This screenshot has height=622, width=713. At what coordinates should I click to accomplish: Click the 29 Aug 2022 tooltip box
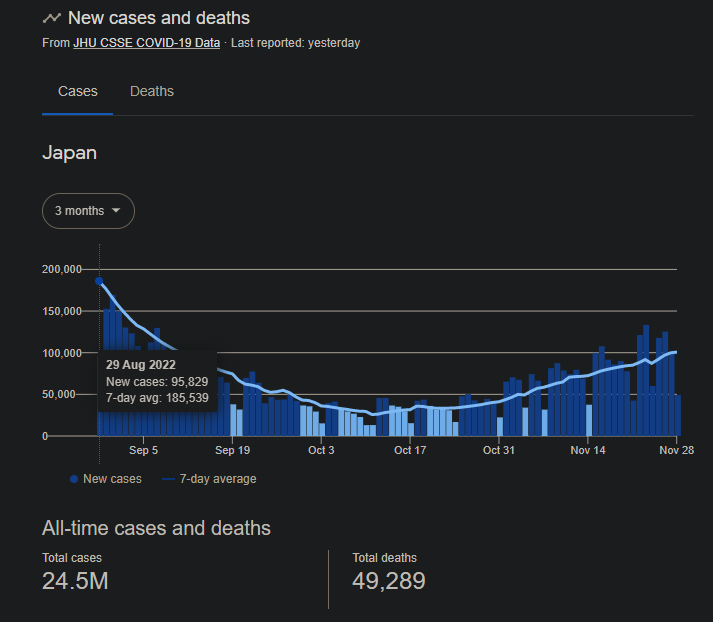157,381
